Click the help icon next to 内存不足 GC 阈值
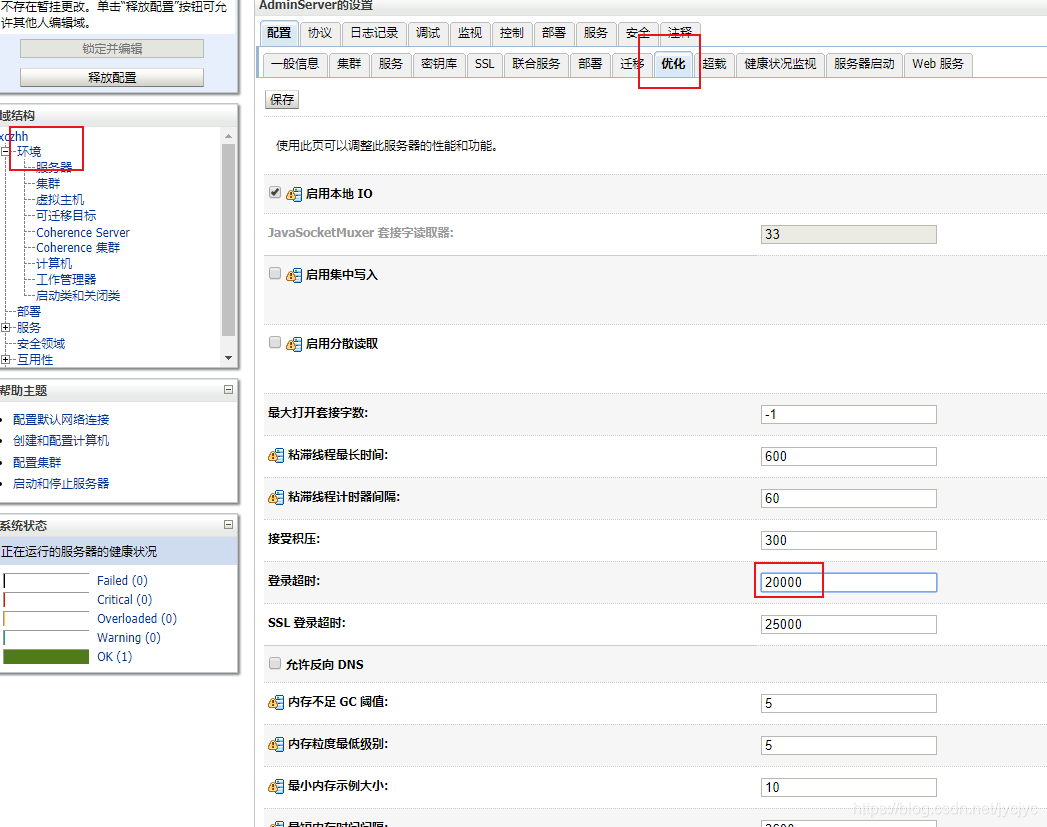 (276, 702)
